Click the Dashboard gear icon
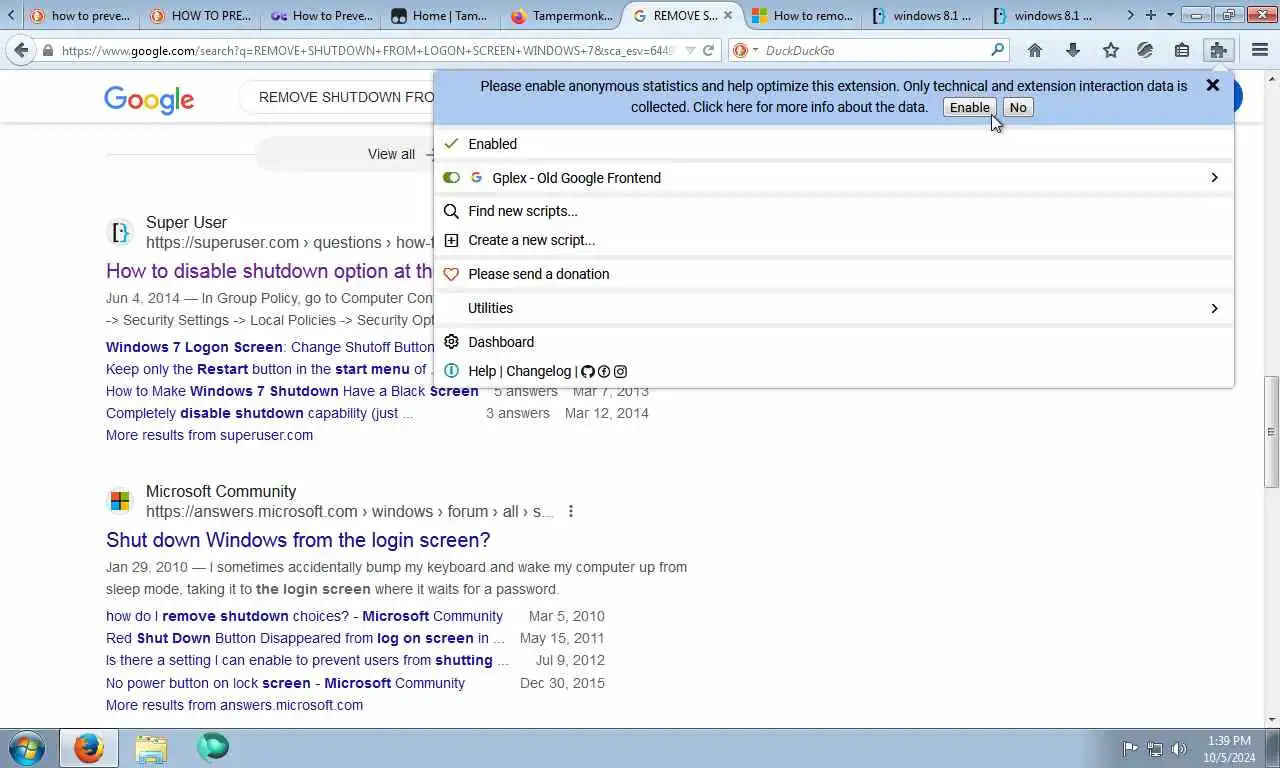This screenshot has height=768, width=1280. click(451, 342)
